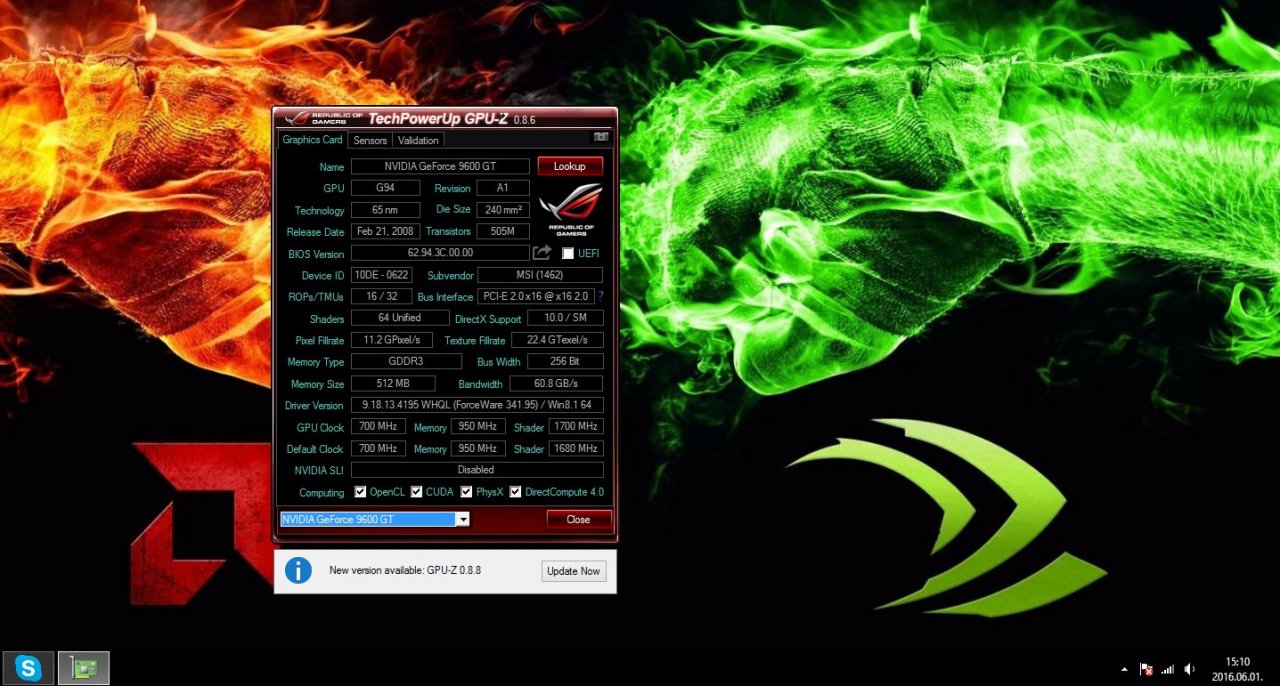Switch to the Validation tab
This screenshot has height=686, width=1280.
coord(418,140)
